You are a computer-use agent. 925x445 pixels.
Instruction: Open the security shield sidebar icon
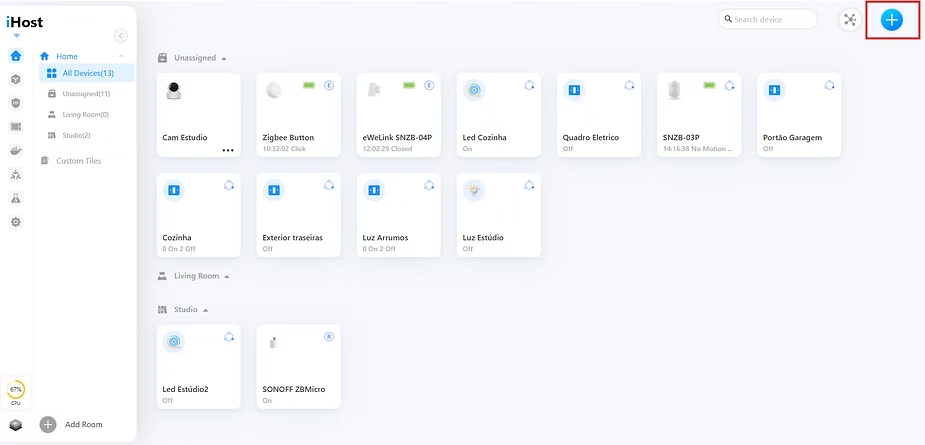coord(15,102)
